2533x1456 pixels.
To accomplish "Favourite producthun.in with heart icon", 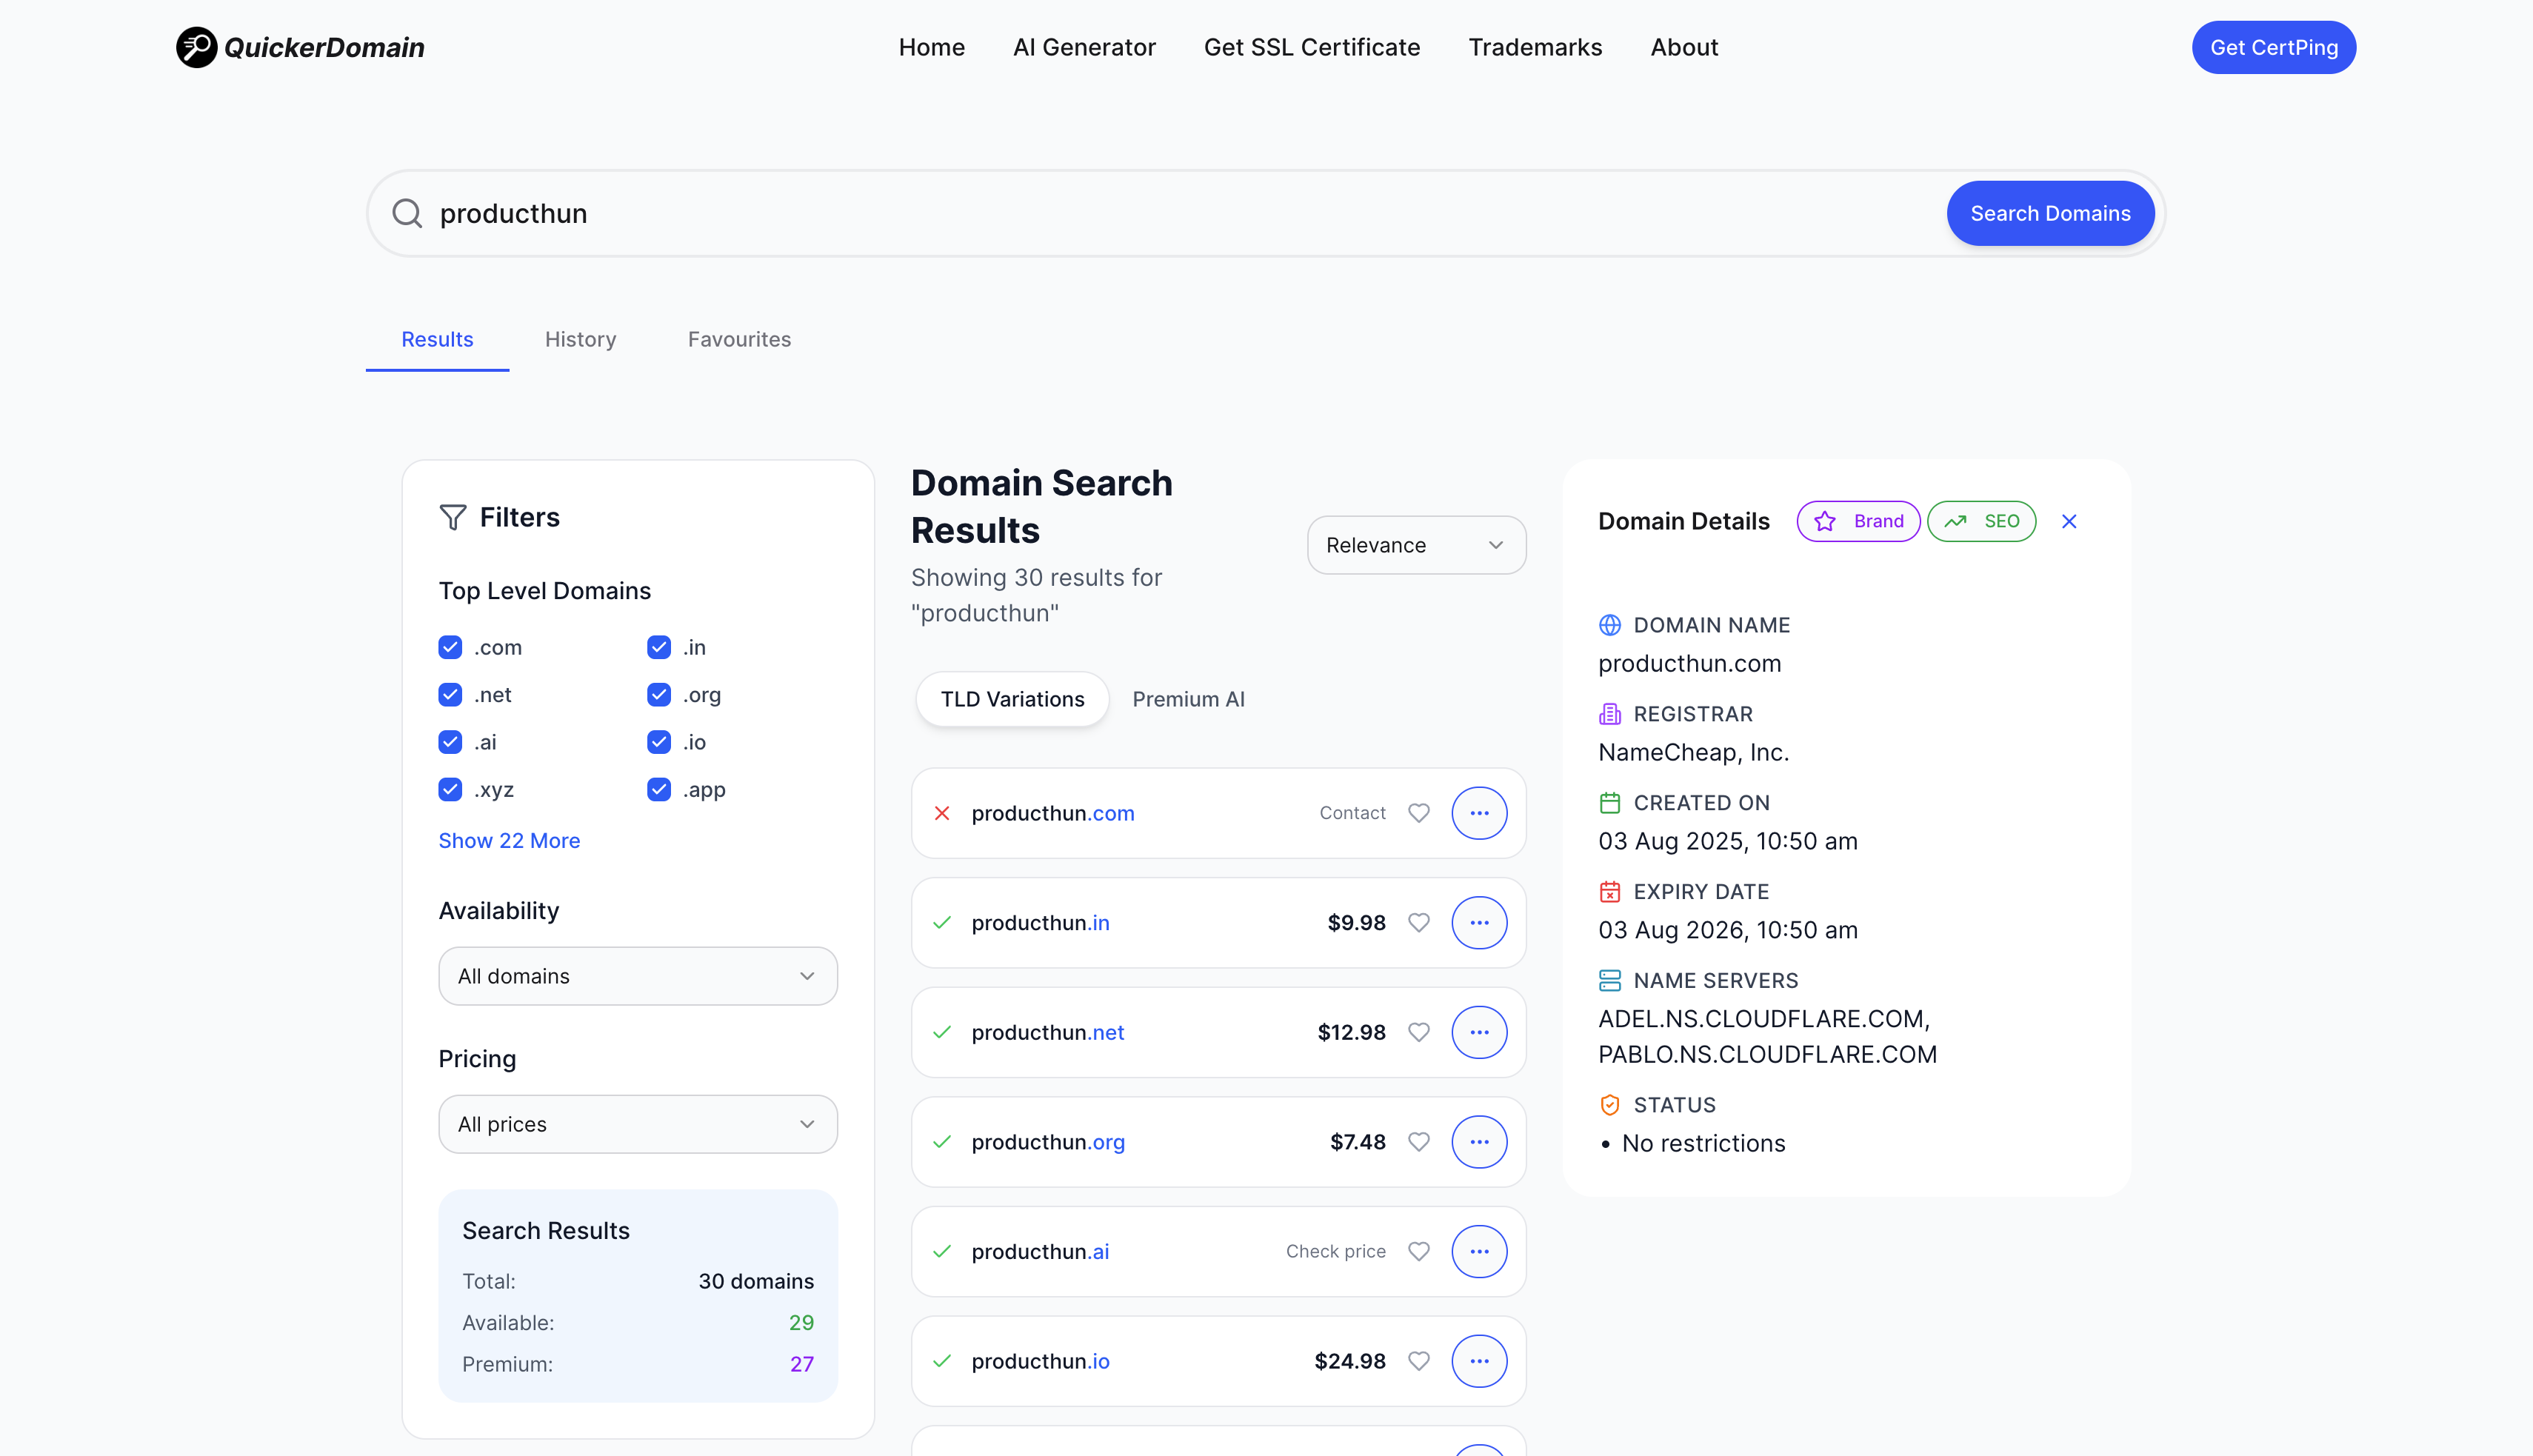I will coord(1418,922).
